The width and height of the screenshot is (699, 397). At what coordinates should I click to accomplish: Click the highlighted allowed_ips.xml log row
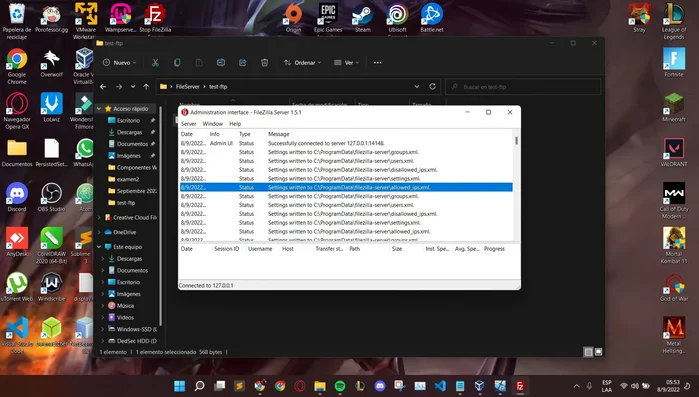[x=346, y=188]
